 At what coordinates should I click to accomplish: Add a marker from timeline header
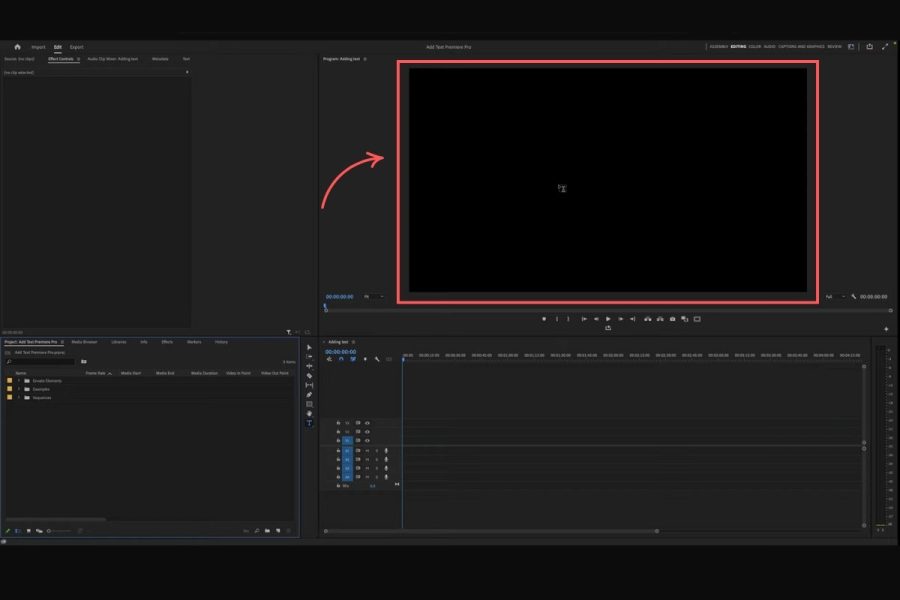tap(365, 359)
